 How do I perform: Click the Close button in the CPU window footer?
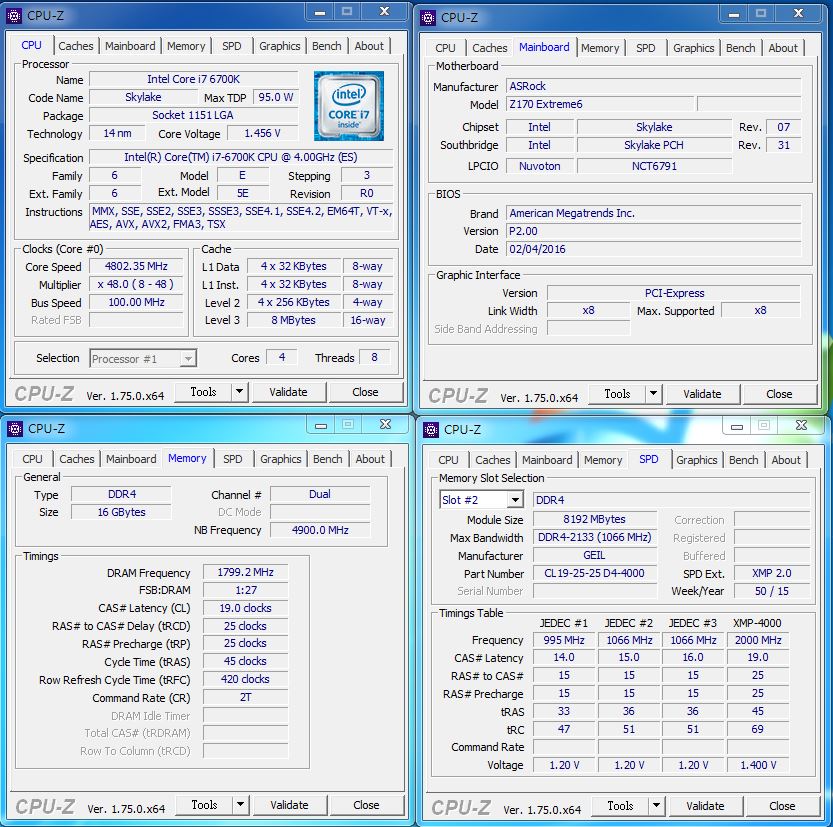pos(366,392)
